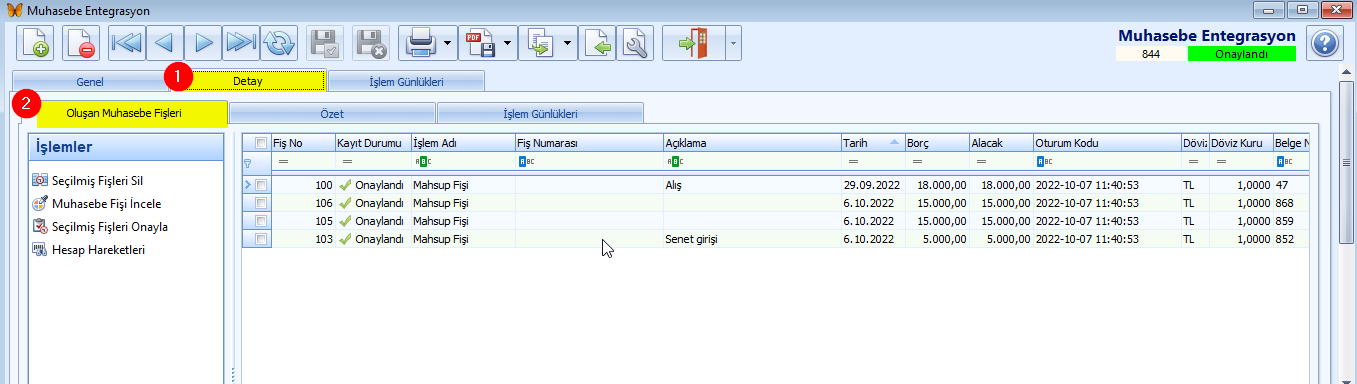The width and height of the screenshot is (1357, 384).
Task: Switch to the Genel tab
Action: 90,81
